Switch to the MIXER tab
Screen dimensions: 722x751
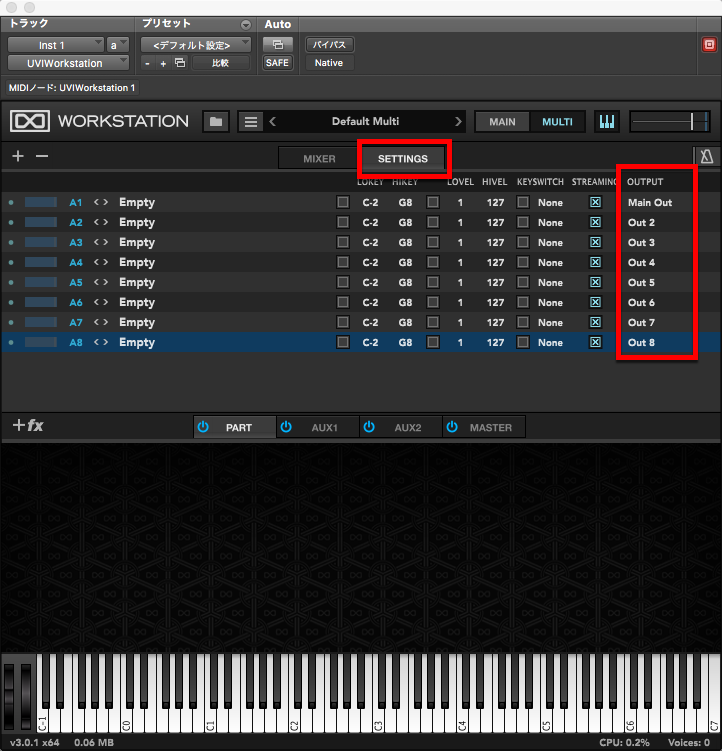[x=320, y=159]
